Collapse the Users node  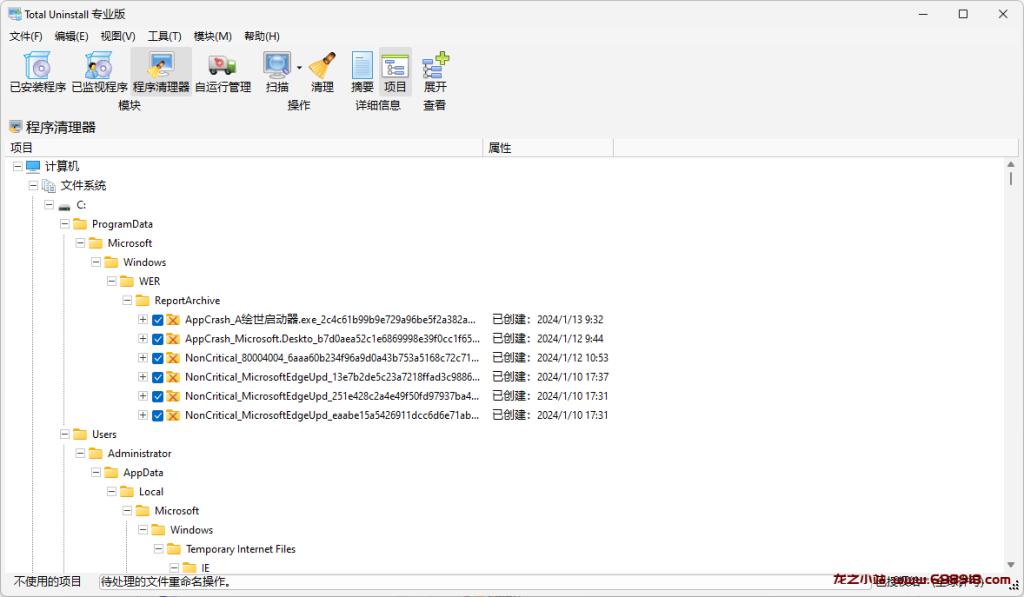[x=65, y=434]
